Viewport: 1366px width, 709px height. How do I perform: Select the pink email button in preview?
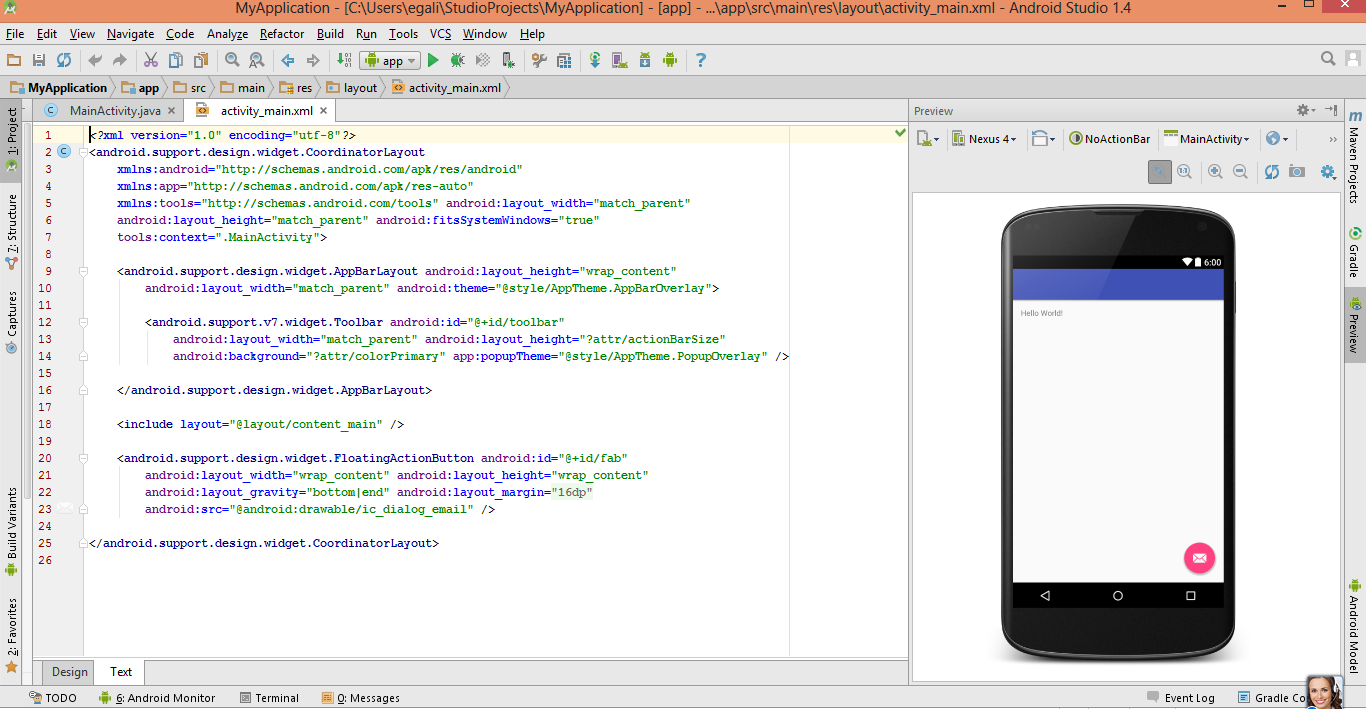(1200, 558)
